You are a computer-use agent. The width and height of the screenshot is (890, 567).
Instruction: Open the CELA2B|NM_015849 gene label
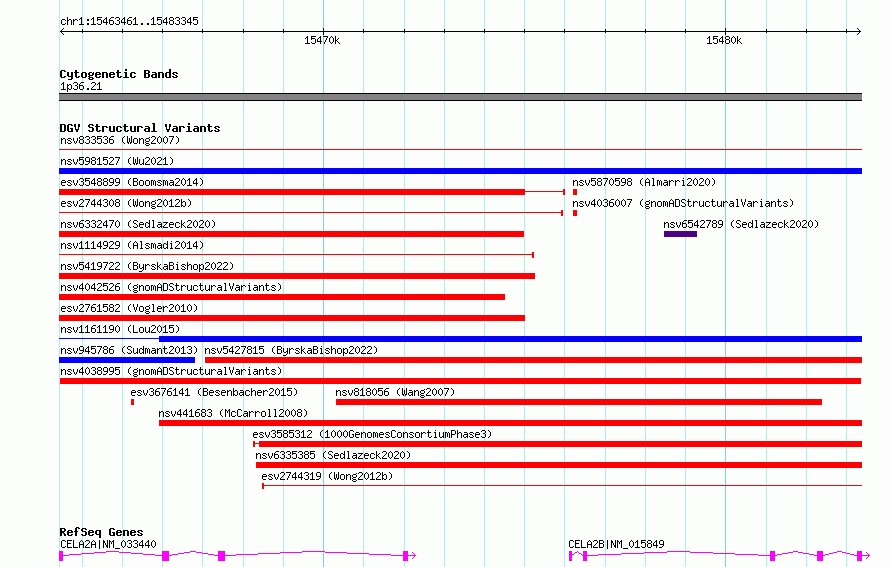616,544
